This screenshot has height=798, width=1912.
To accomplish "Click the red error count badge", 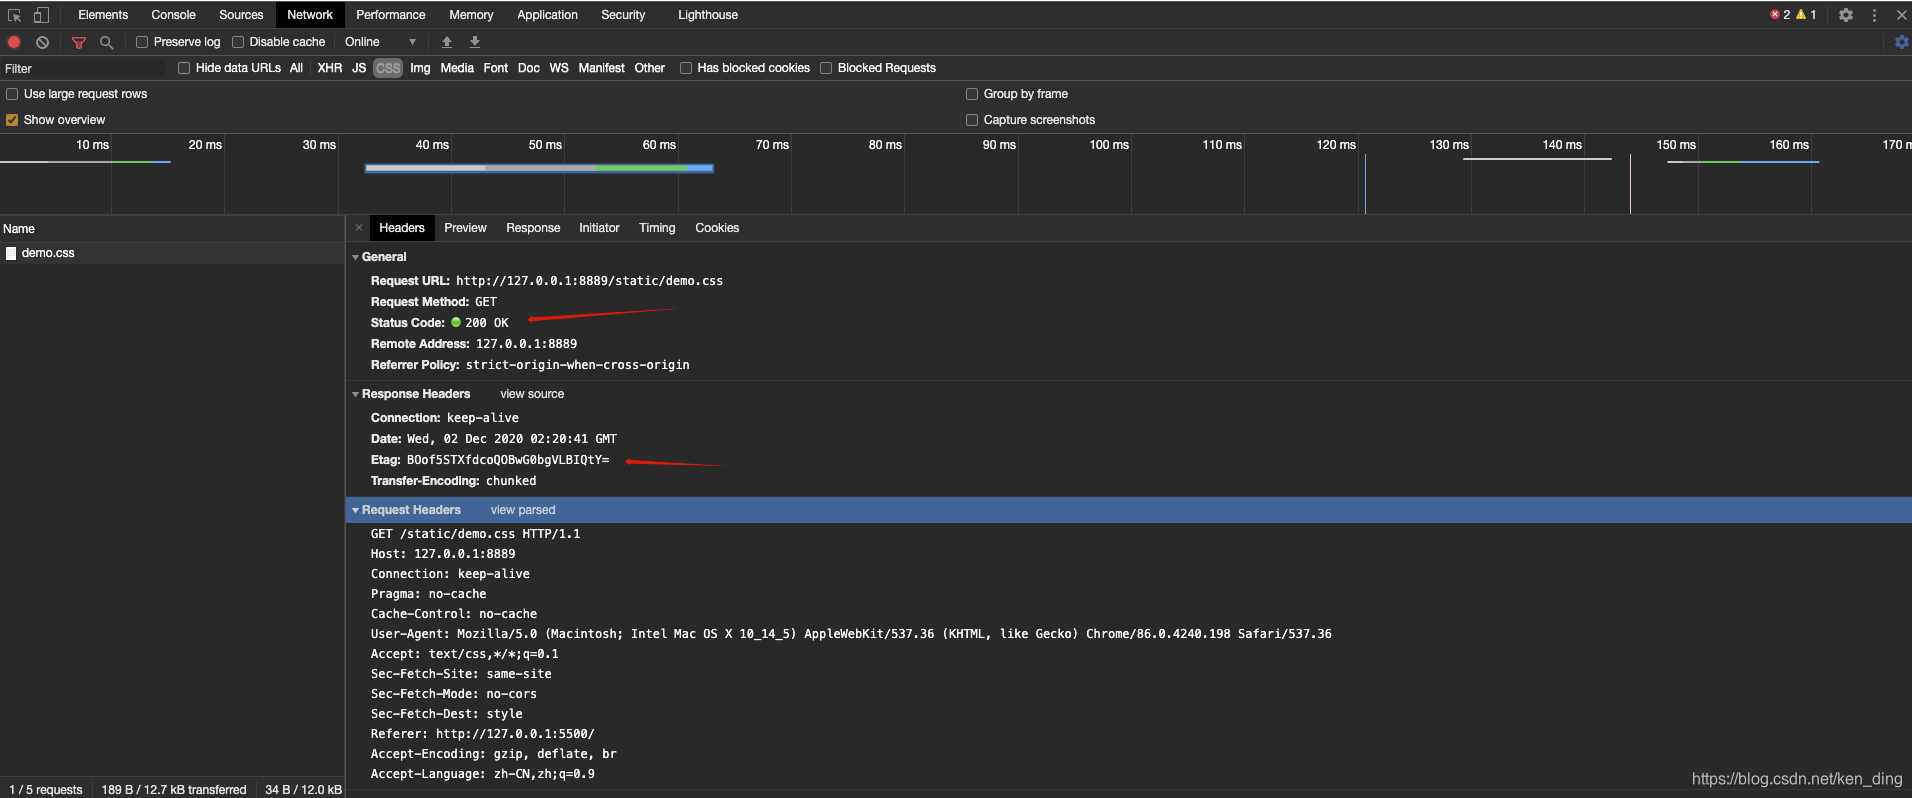I will [1780, 15].
